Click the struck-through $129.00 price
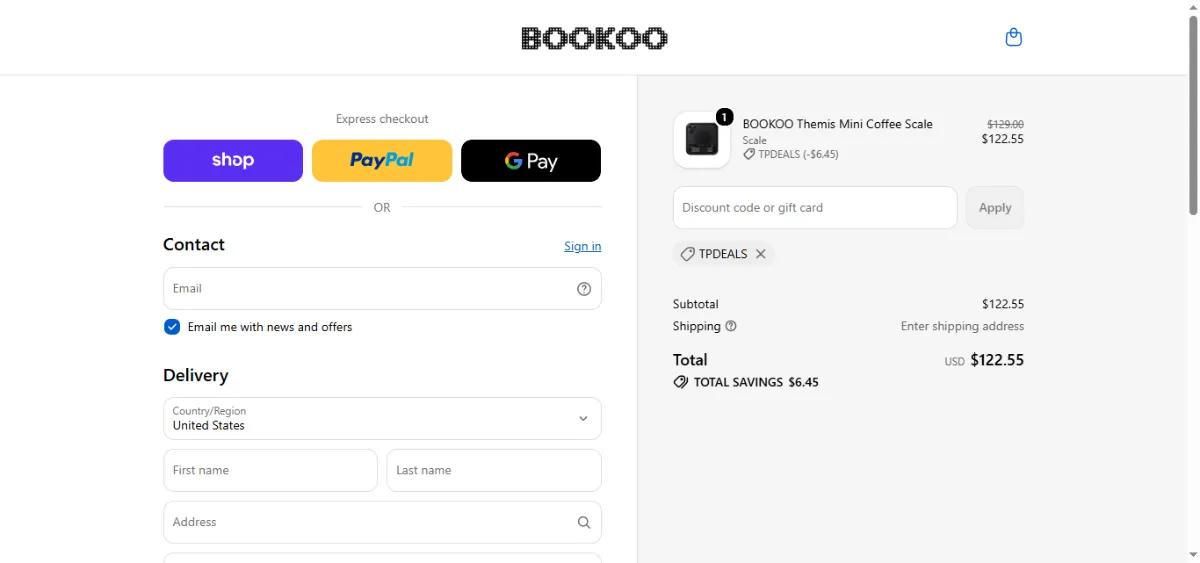The width and height of the screenshot is (1200, 563). pos(1005,124)
